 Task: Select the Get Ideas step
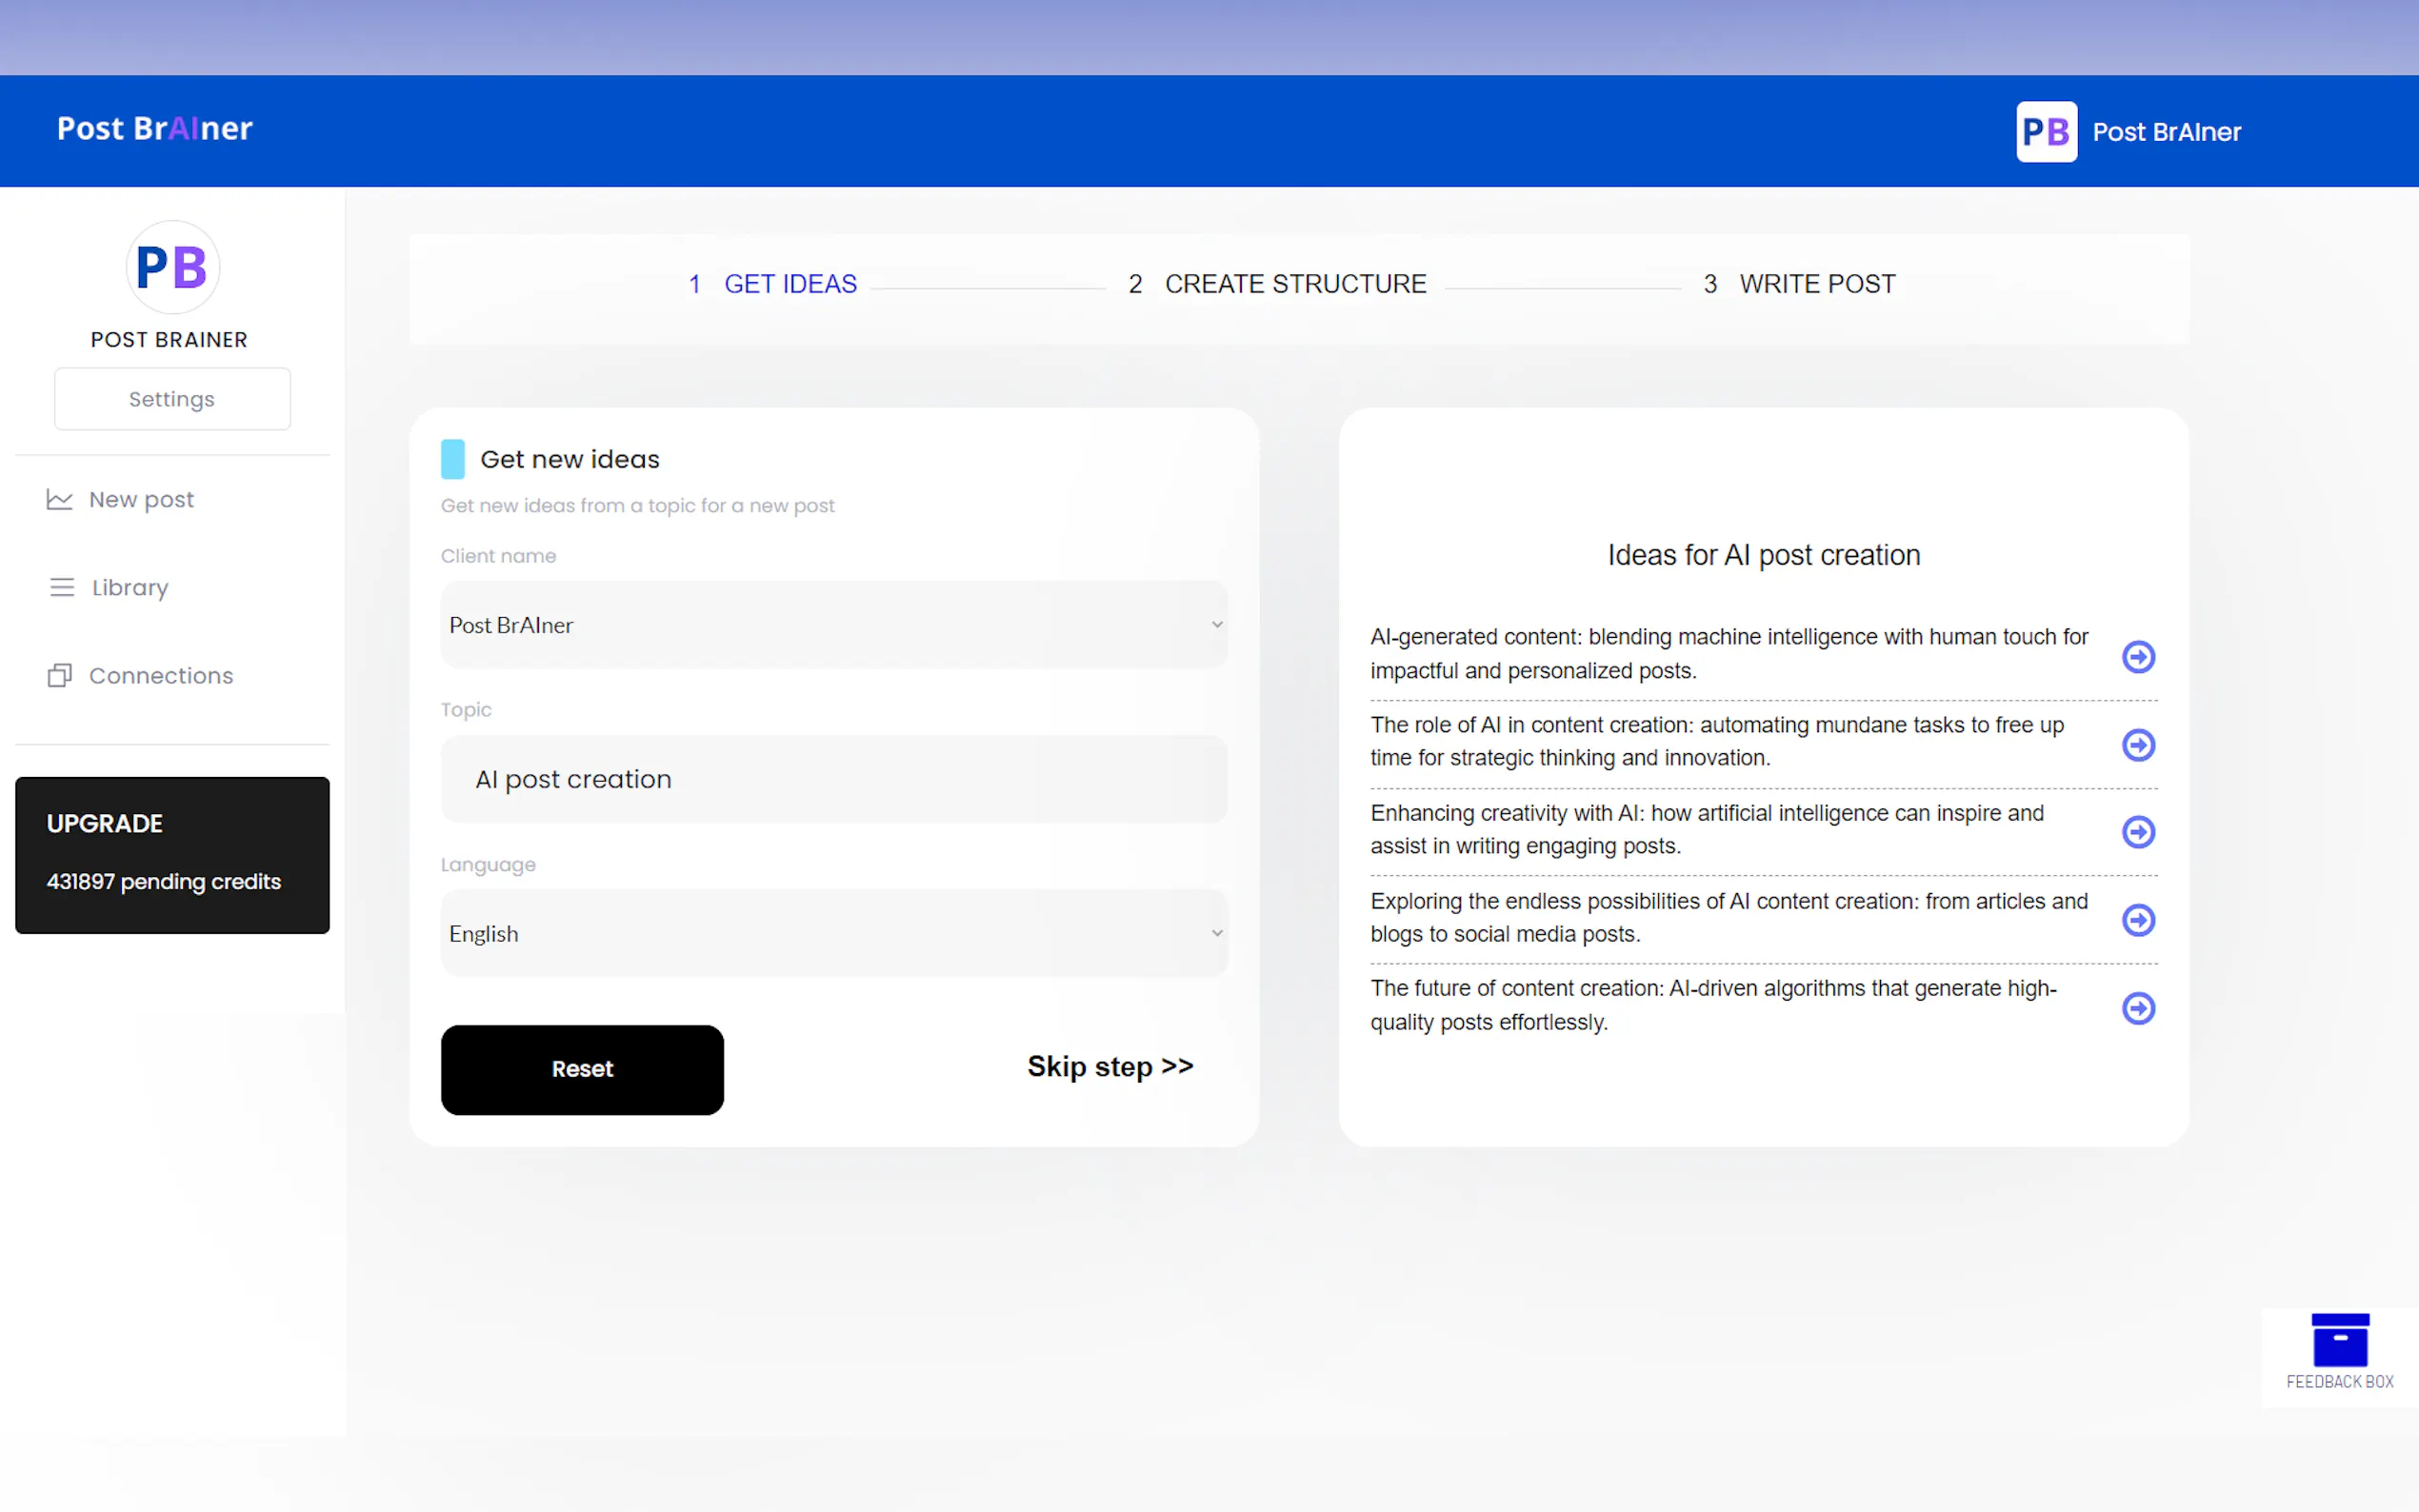tap(789, 284)
